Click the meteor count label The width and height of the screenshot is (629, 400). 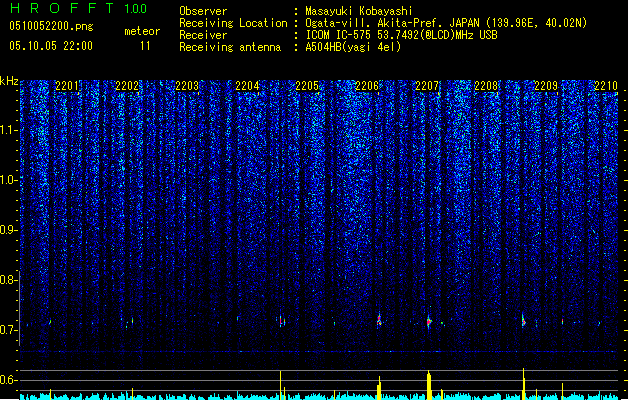(x=142, y=31)
